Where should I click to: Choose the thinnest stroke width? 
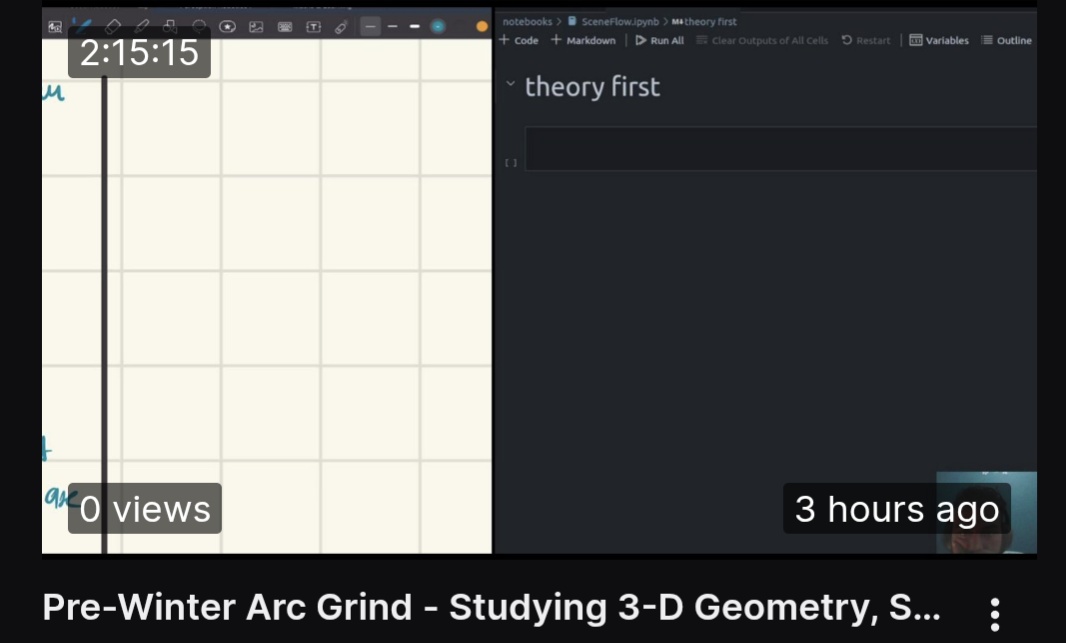[370, 27]
